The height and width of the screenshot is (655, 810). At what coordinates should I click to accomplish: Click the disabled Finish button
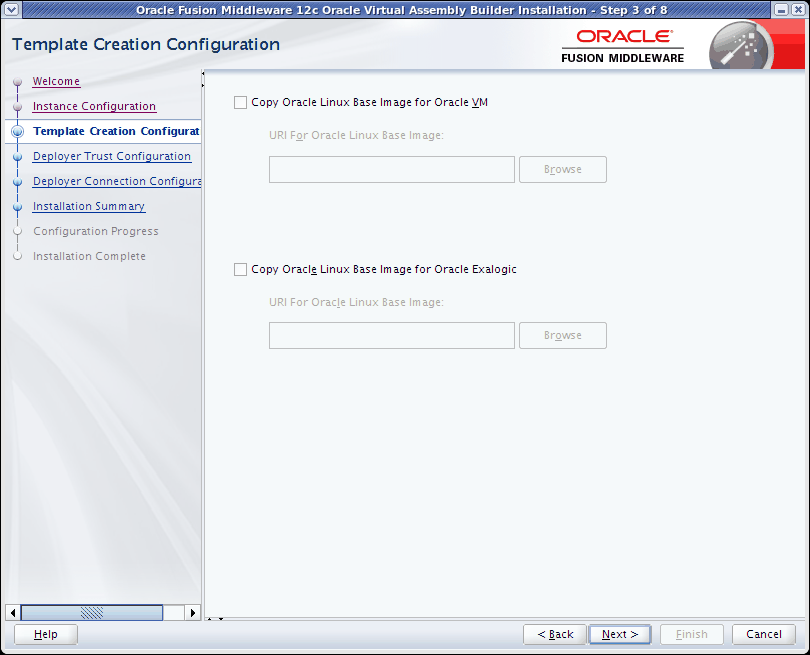click(x=692, y=634)
